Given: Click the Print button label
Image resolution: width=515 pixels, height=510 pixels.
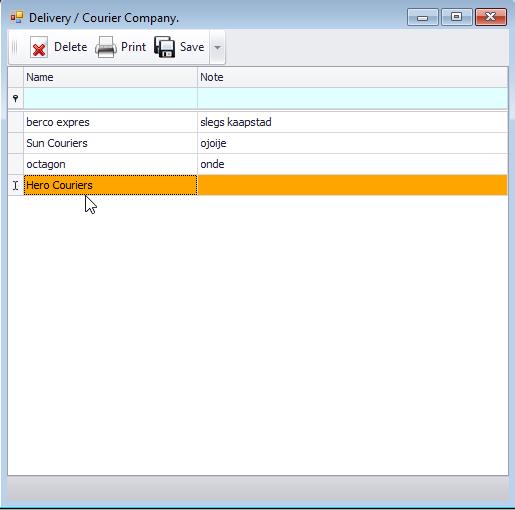Looking at the screenshot, I should [x=133, y=47].
